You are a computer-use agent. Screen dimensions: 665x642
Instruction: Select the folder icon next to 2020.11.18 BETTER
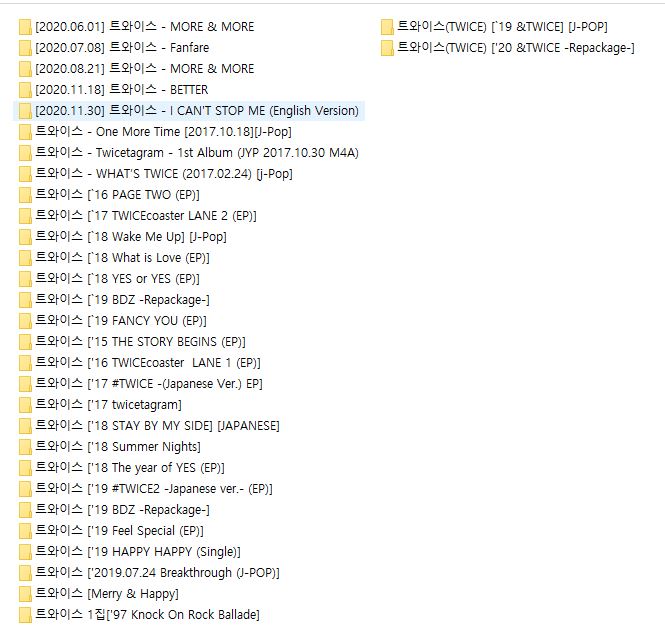coord(25,90)
